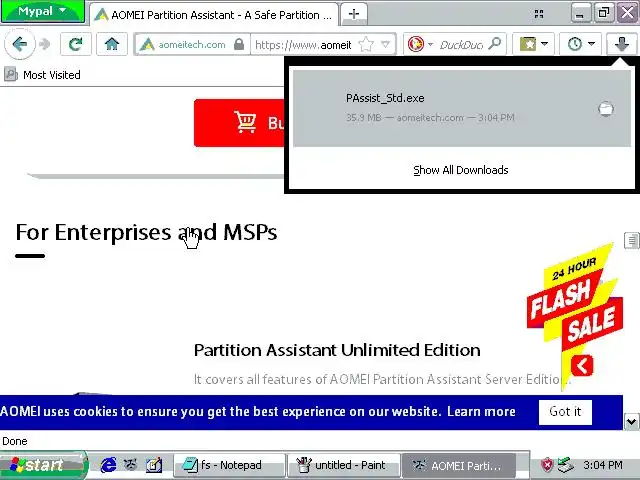Click the side feedback list icon
The width and height of the screenshot is (640, 480).
coord(631,240)
